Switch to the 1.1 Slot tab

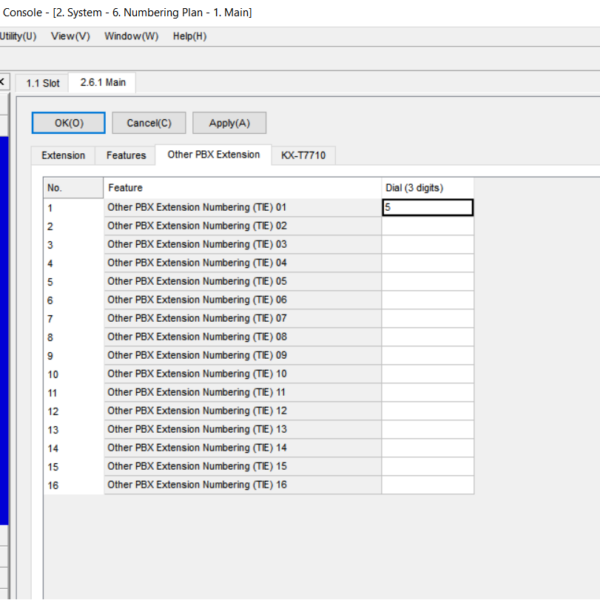pos(43,83)
